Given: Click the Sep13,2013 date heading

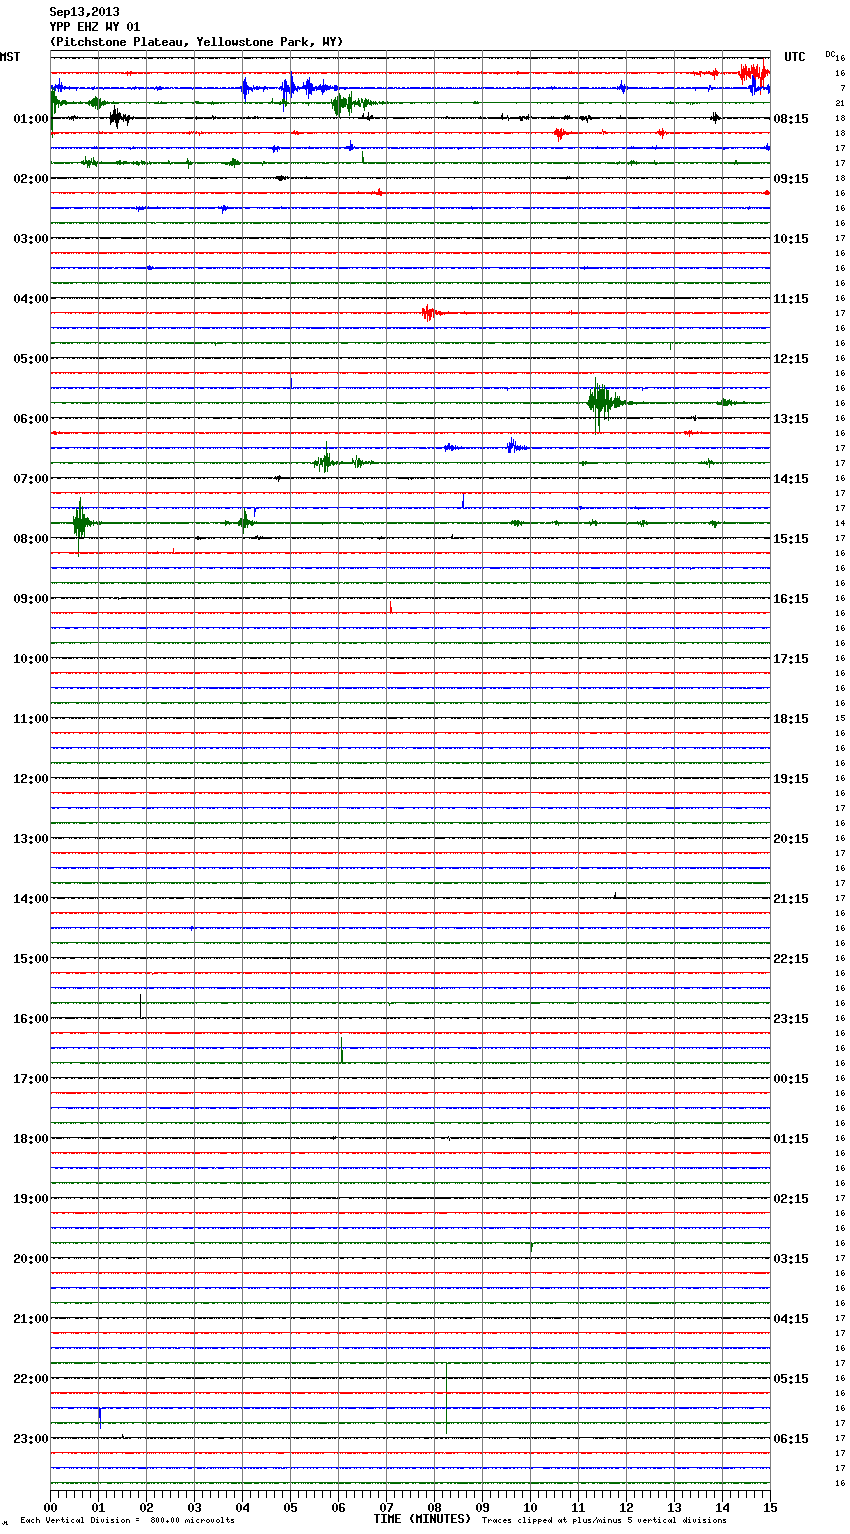Looking at the screenshot, I should tap(84, 12).
